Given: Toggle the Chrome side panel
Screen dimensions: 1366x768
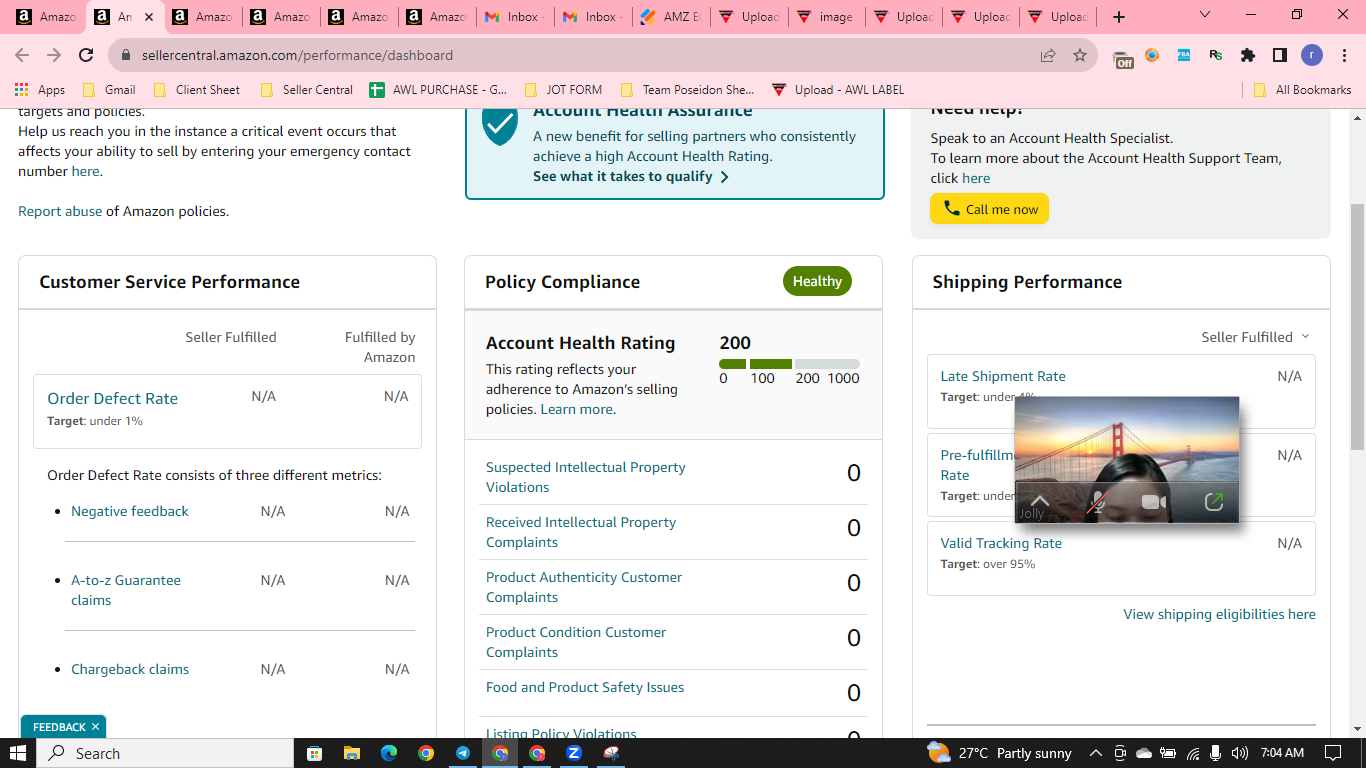Looking at the screenshot, I should click(1280, 55).
